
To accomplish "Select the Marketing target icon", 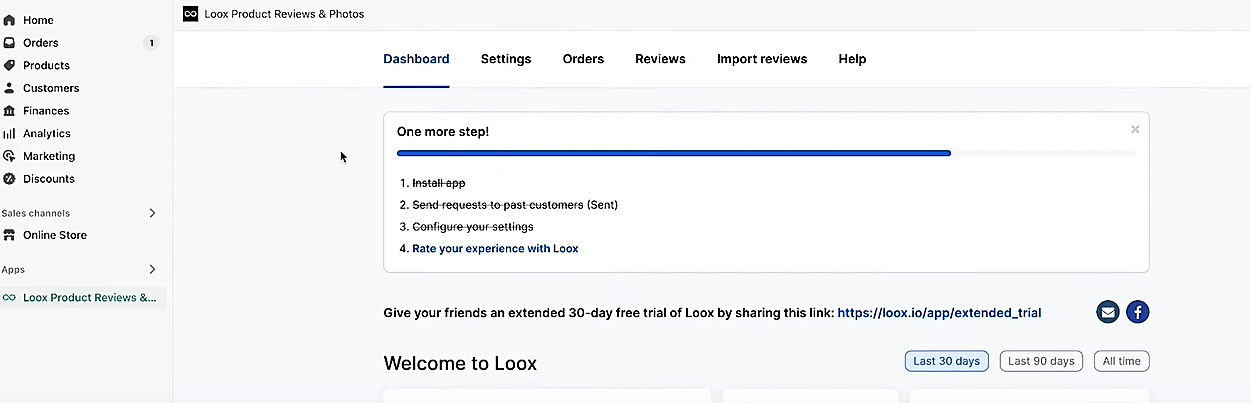I will click(10, 156).
